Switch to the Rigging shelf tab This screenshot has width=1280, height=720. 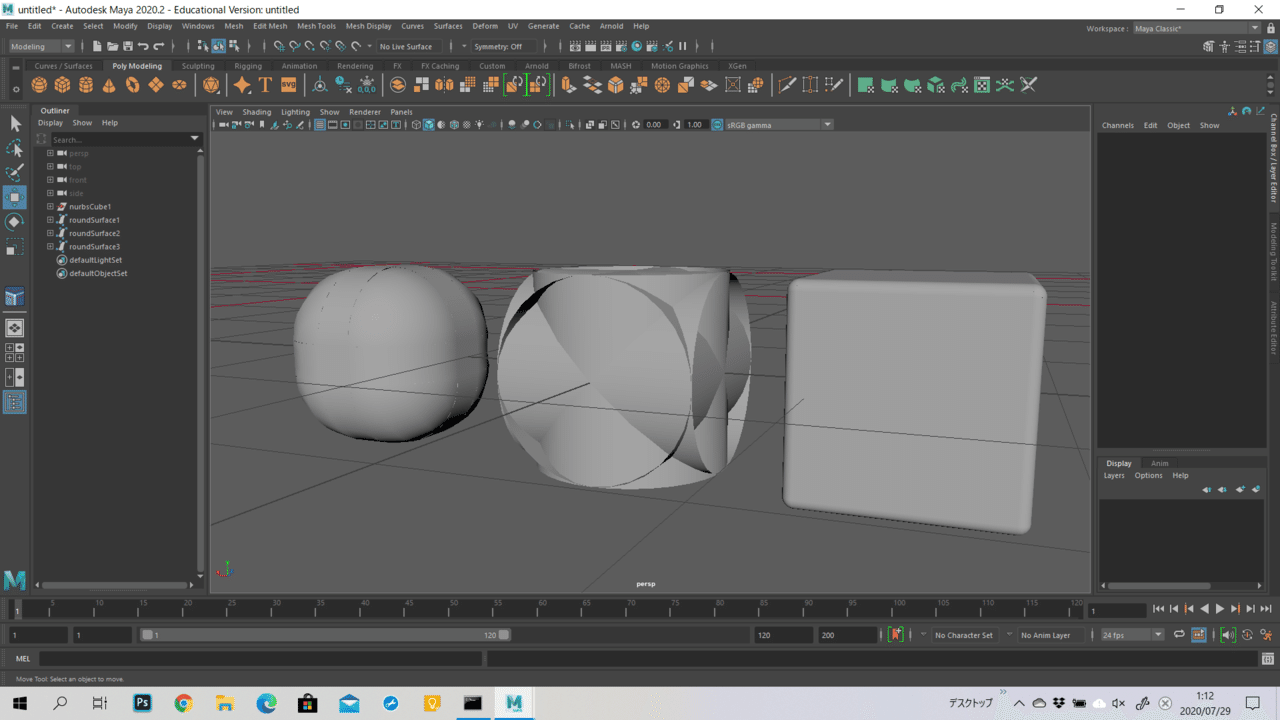tap(248, 66)
